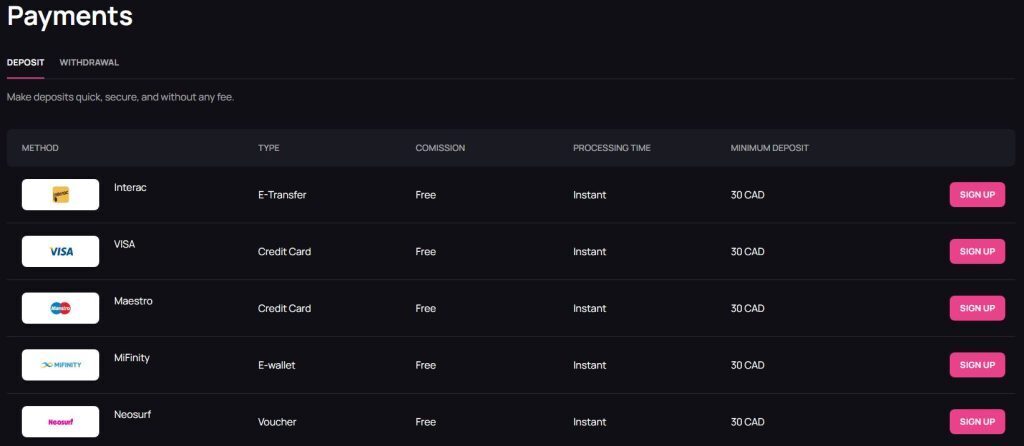Click Sign Up in the Neosurf row

977,422
